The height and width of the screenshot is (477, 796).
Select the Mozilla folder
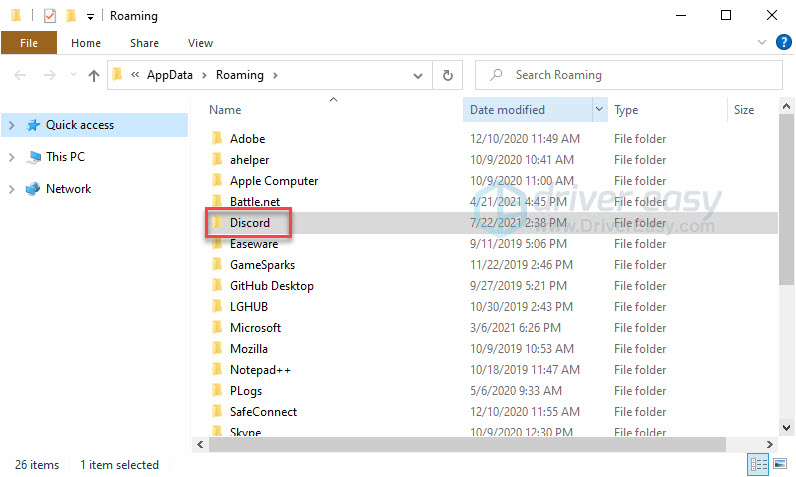tap(248, 349)
